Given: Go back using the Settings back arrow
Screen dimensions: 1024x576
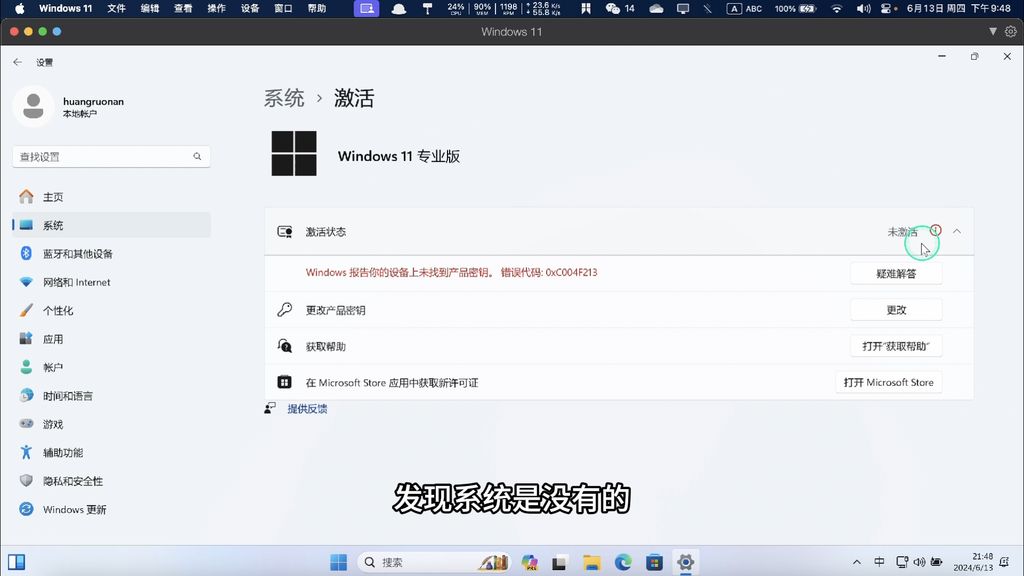Looking at the screenshot, I should [18, 62].
